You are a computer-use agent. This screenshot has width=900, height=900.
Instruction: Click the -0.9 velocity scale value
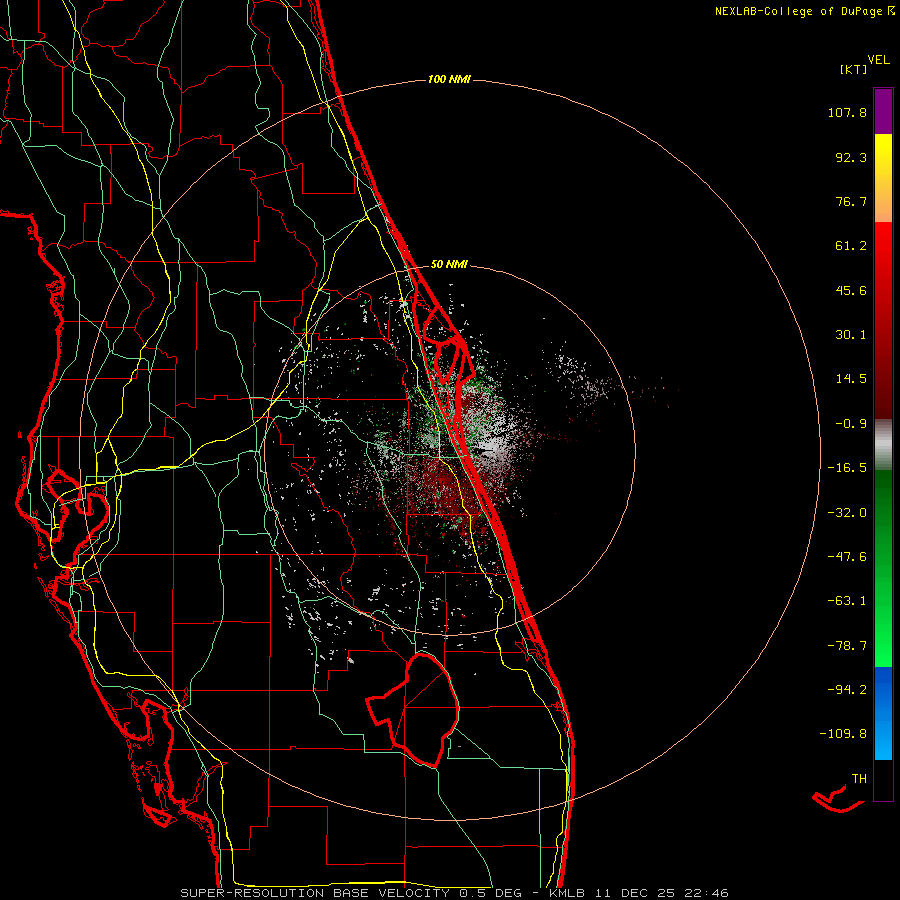click(851, 424)
